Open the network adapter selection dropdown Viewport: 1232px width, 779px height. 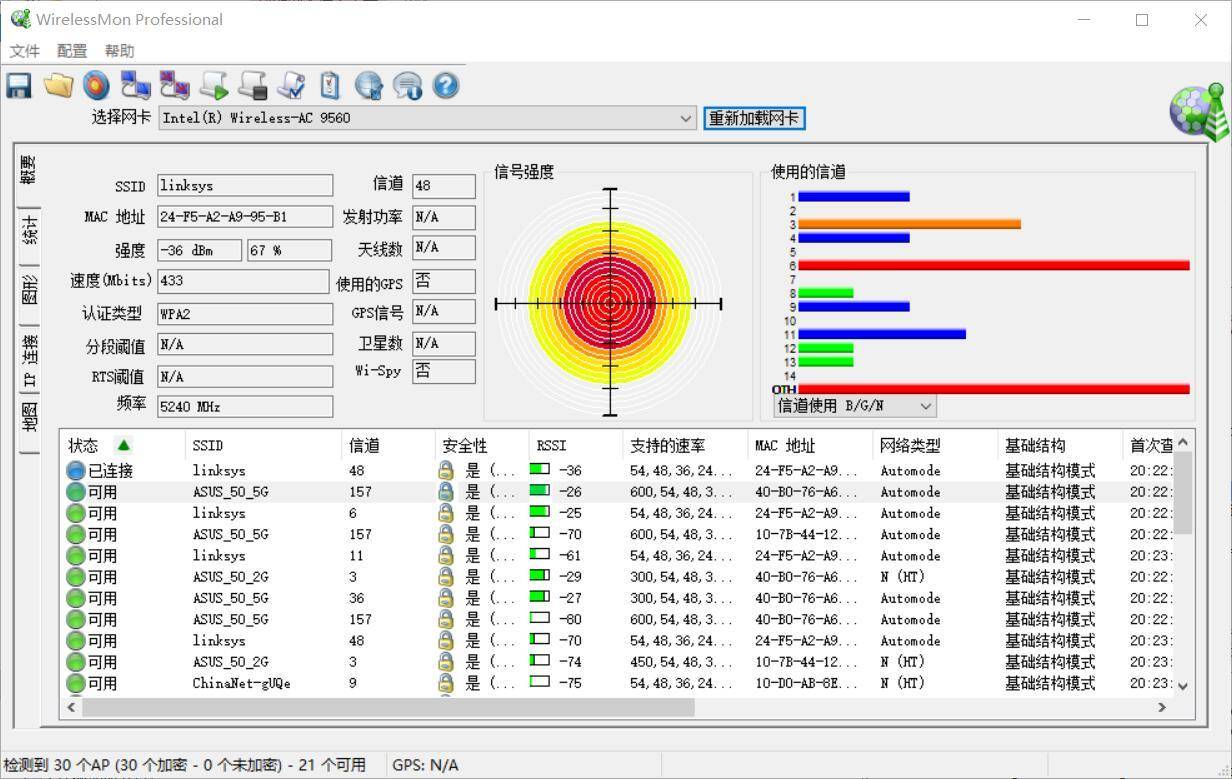click(x=686, y=118)
